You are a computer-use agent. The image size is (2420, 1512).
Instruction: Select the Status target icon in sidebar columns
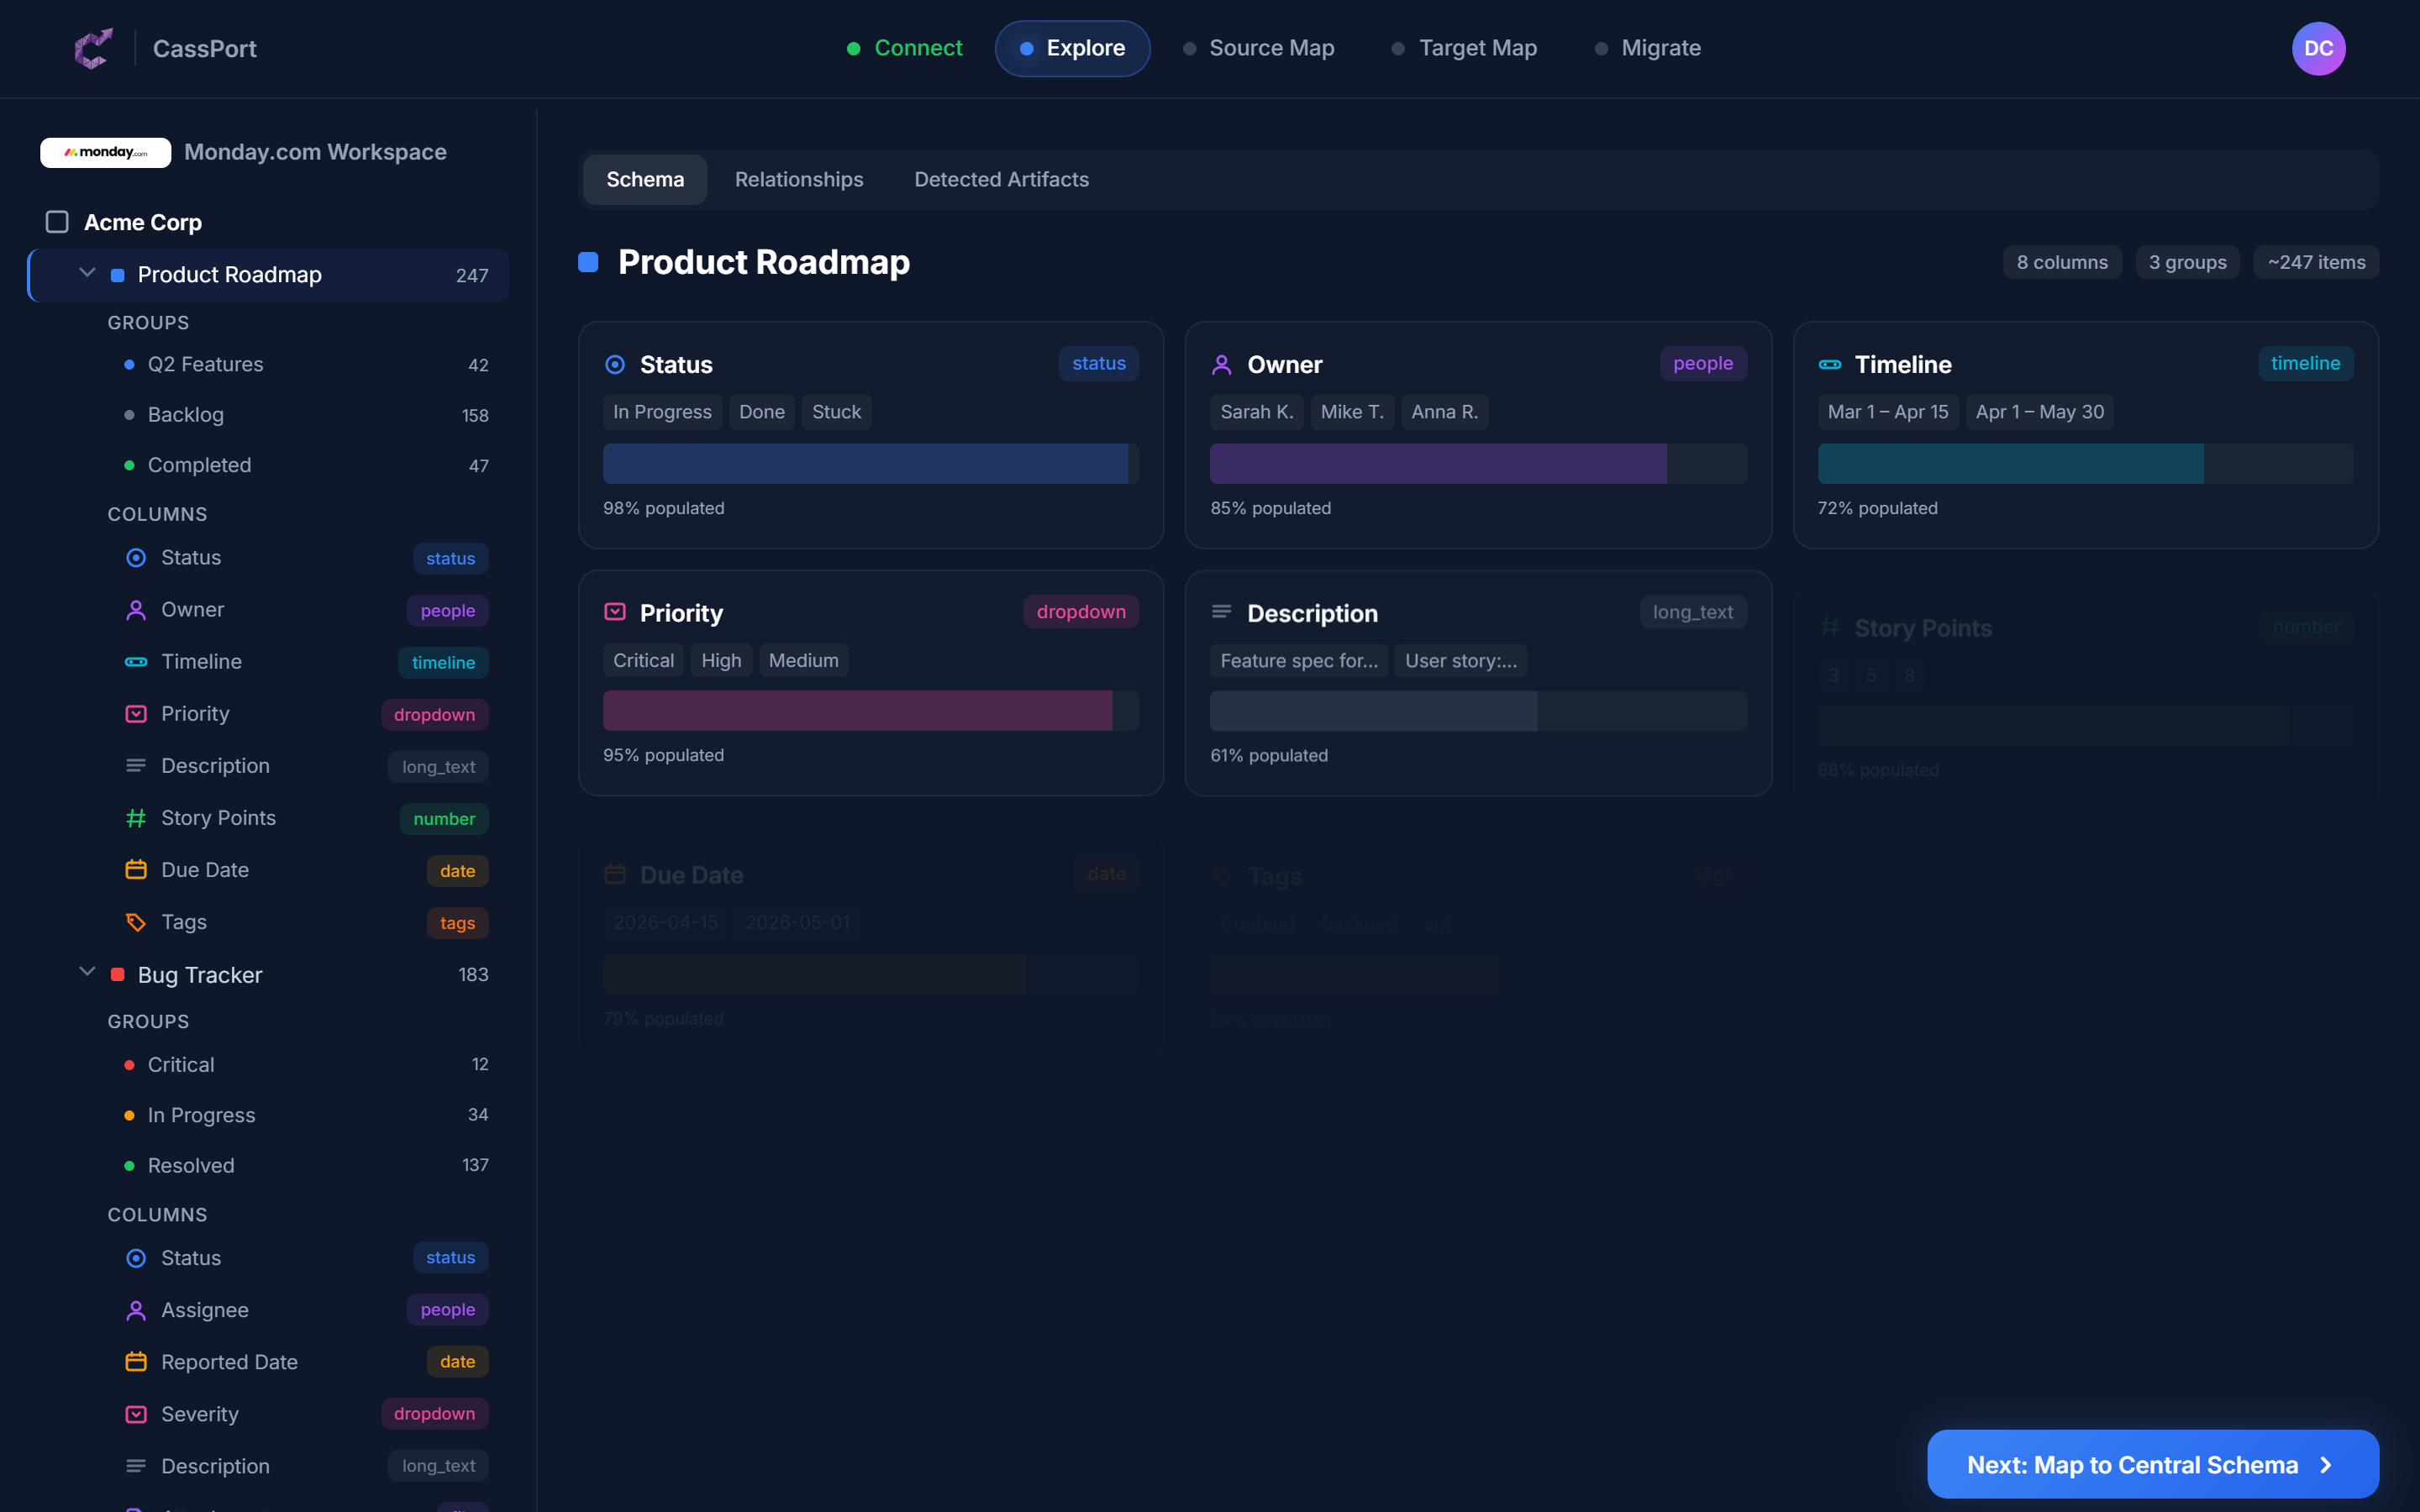(x=136, y=558)
